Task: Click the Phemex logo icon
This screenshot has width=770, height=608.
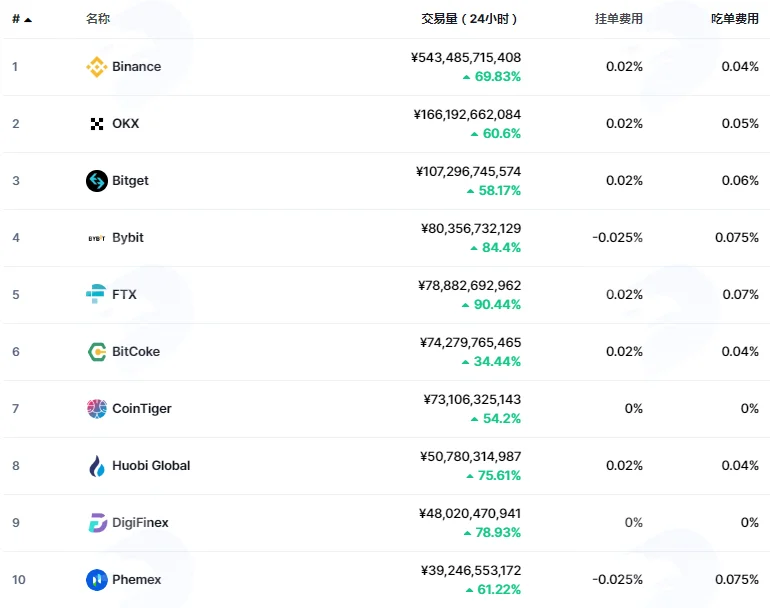Action: tap(97, 580)
